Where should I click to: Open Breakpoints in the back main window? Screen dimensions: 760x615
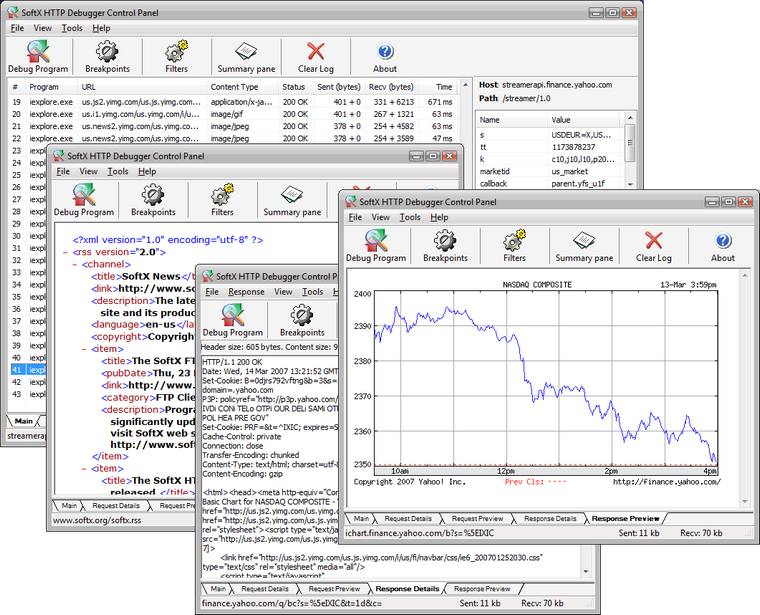(x=107, y=57)
